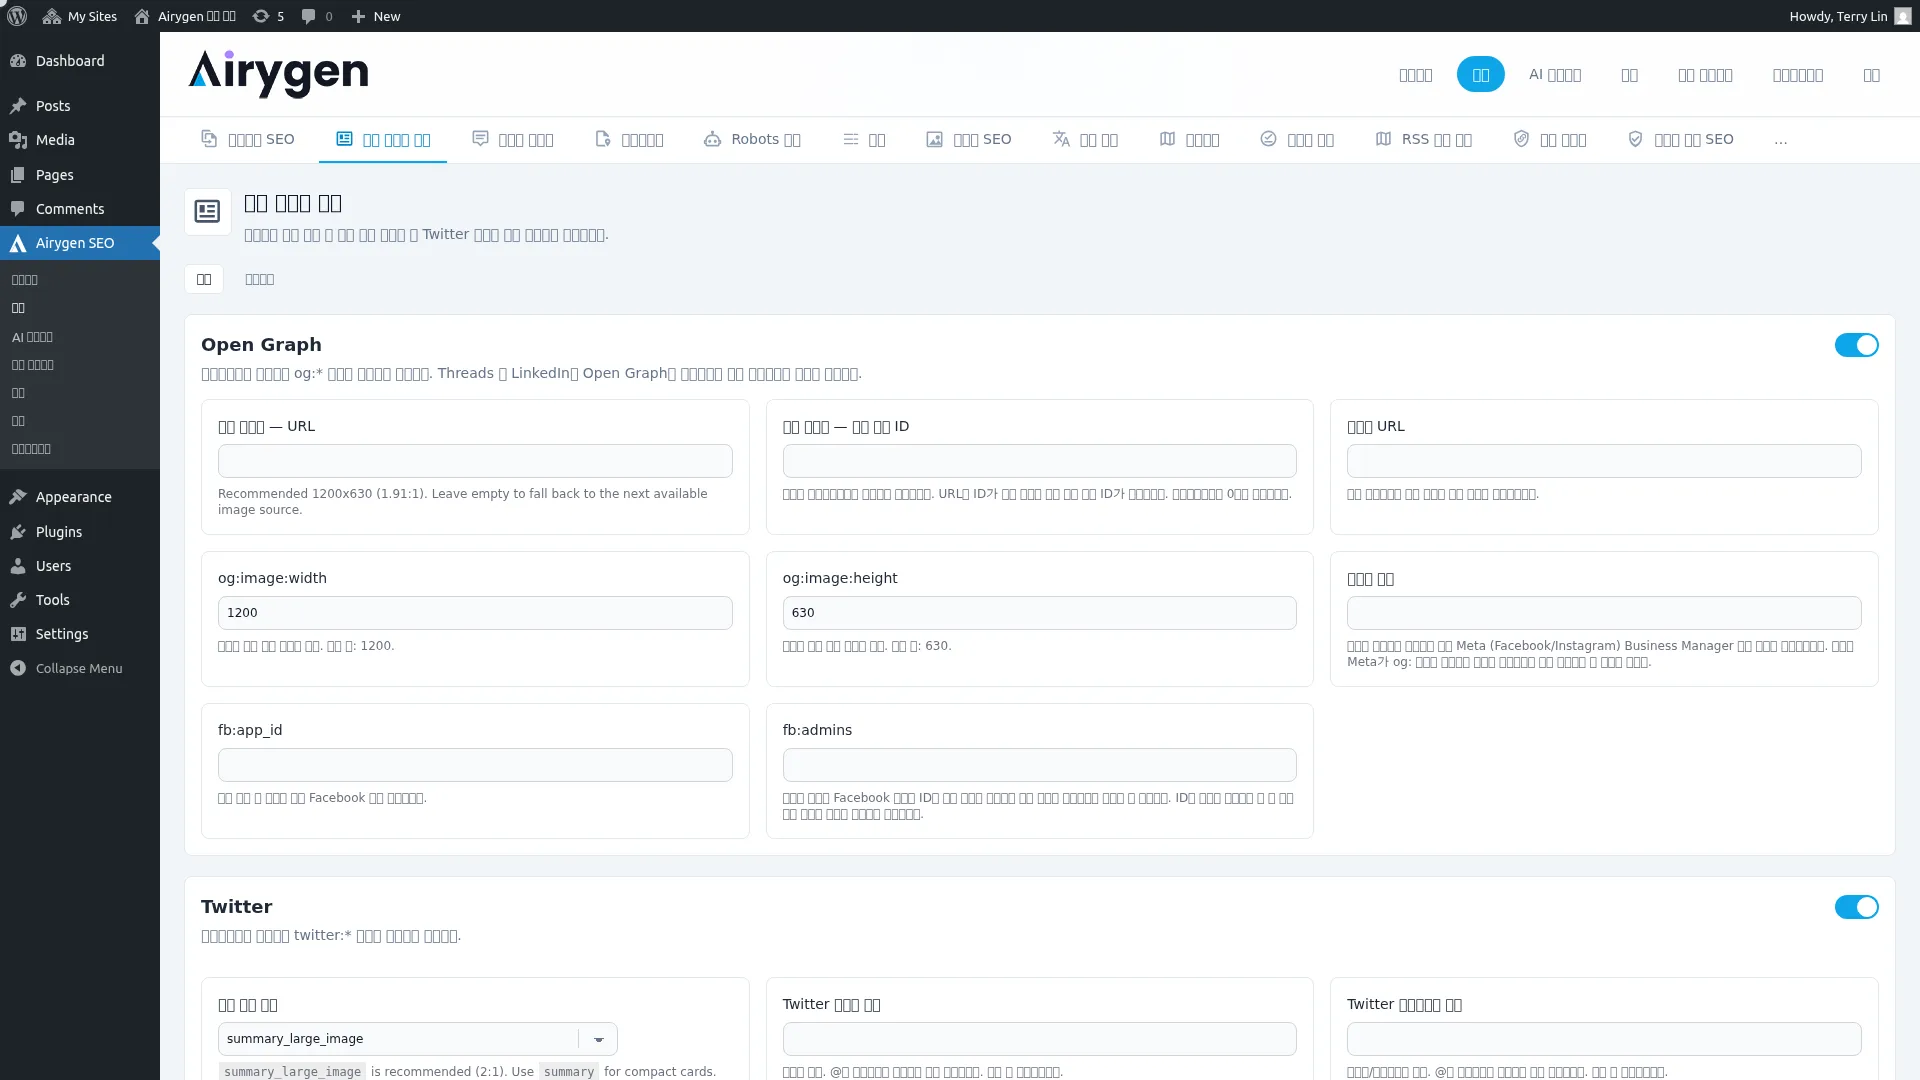Open the WordPress logo menu
The width and height of the screenshot is (1920, 1080).
(17, 16)
